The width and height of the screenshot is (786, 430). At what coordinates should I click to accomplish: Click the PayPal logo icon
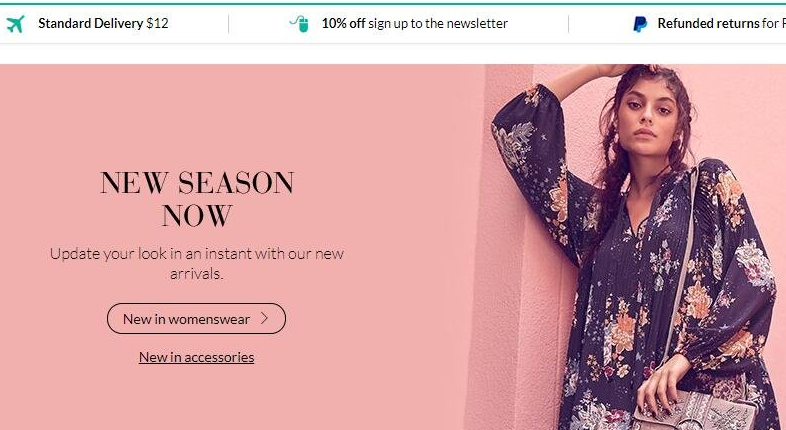pyautogui.click(x=640, y=24)
